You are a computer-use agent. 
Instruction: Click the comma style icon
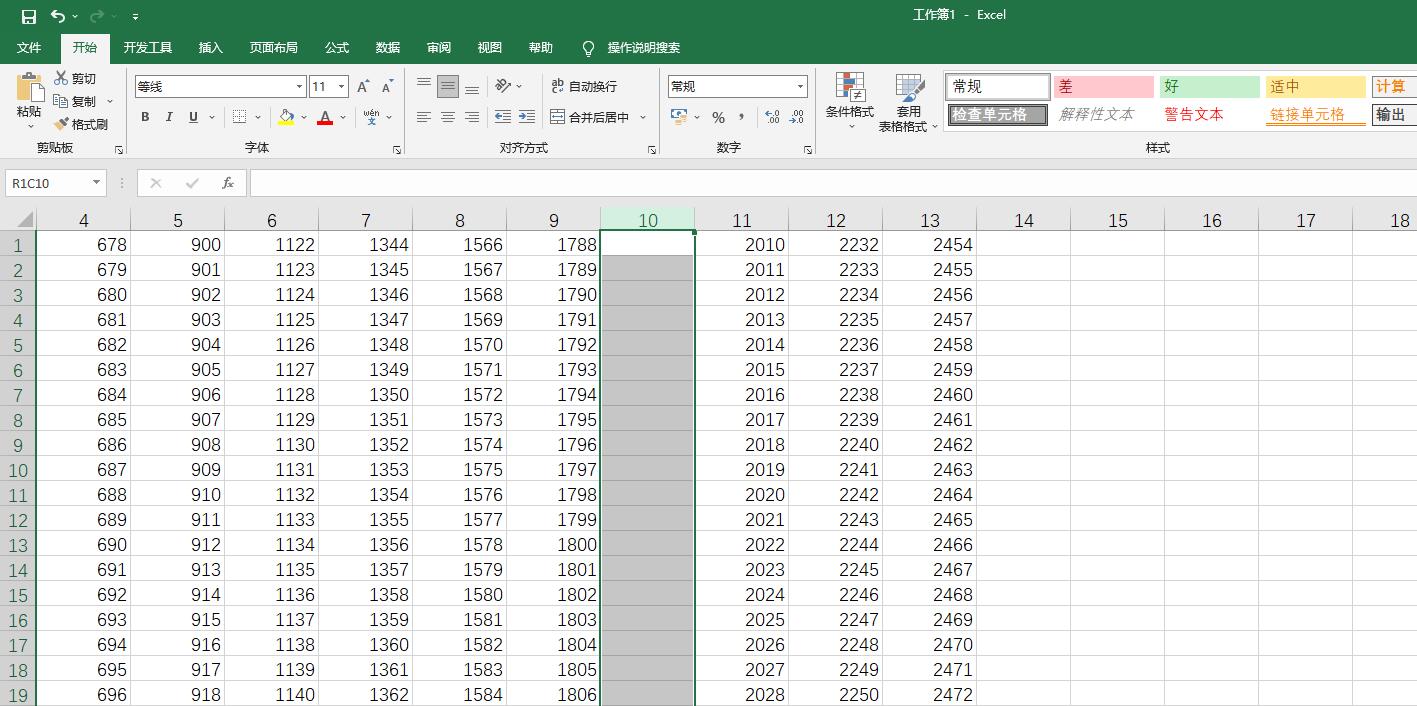742,117
